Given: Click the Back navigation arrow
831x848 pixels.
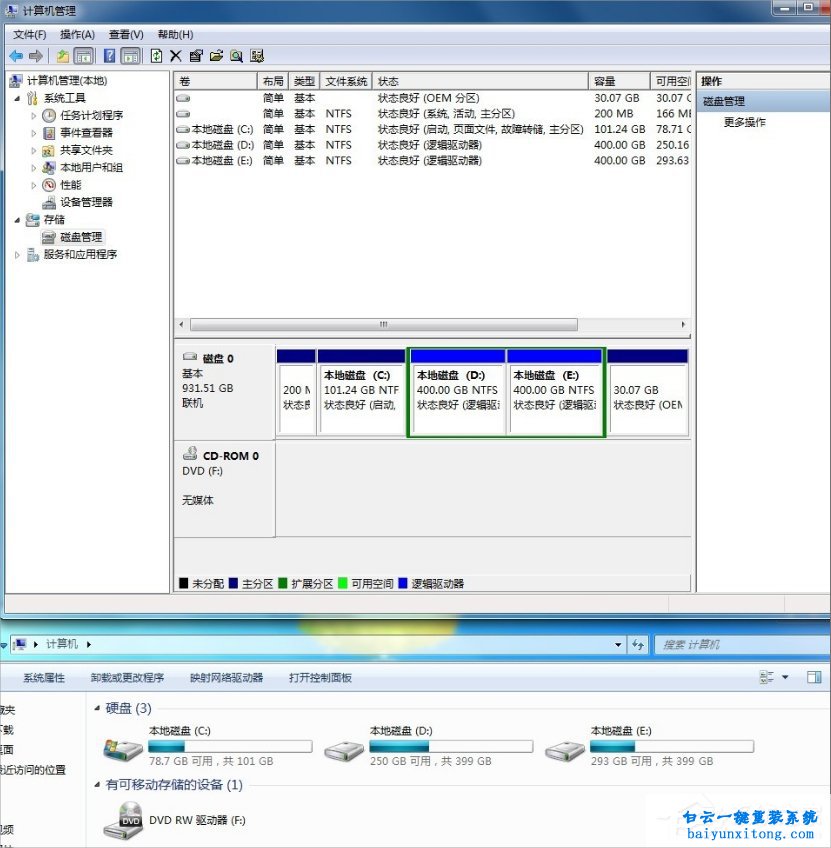Looking at the screenshot, I should (x=16, y=56).
